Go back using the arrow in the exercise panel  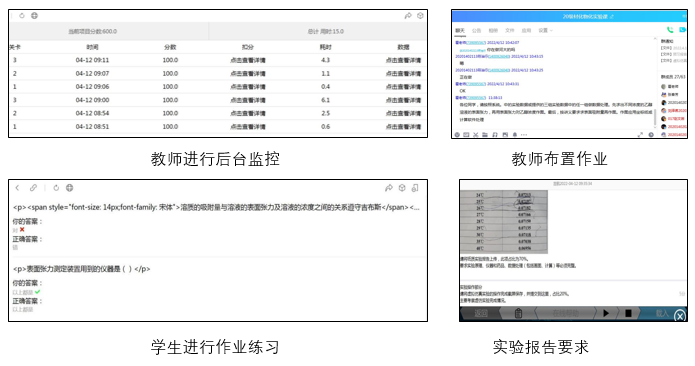pyautogui.click(x=17, y=188)
